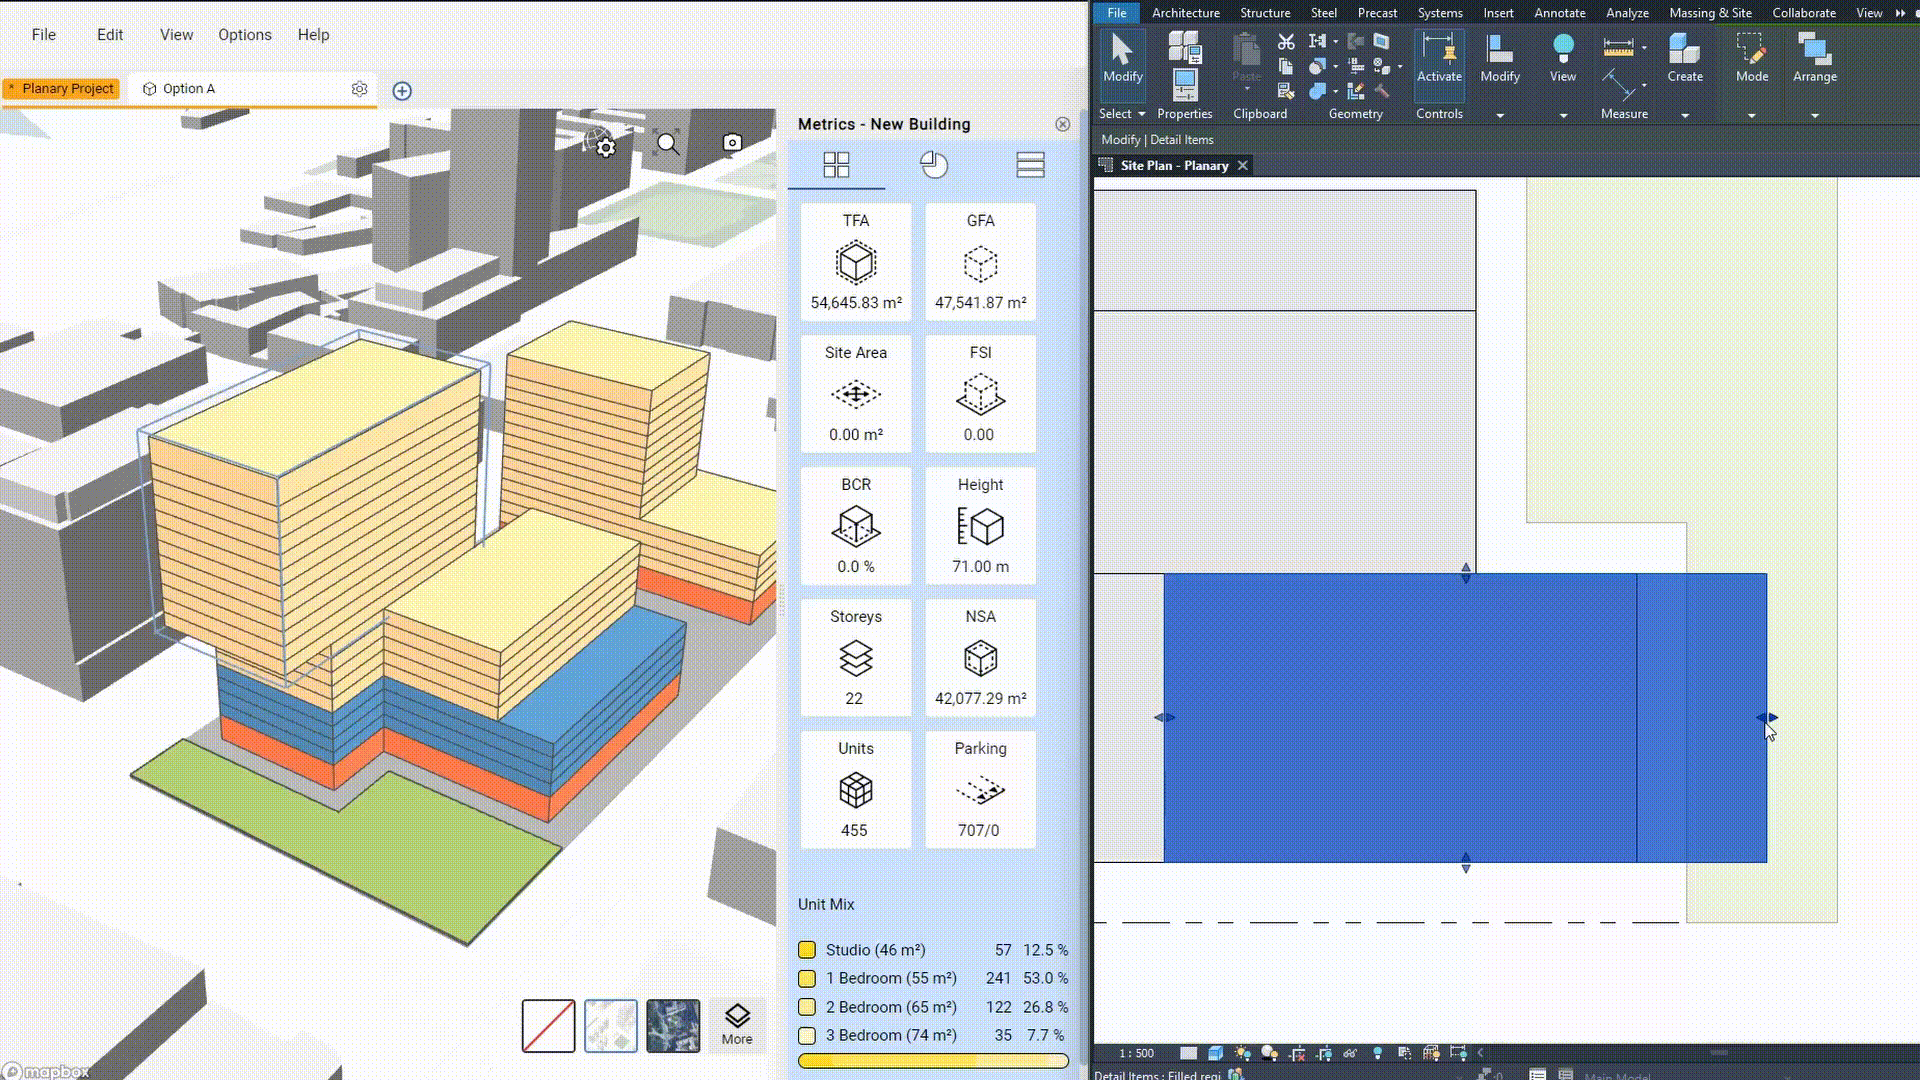Toggle Crop View icon in view control bar
This screenshot has height=1080, width=1920.
pos(1298,1053)
